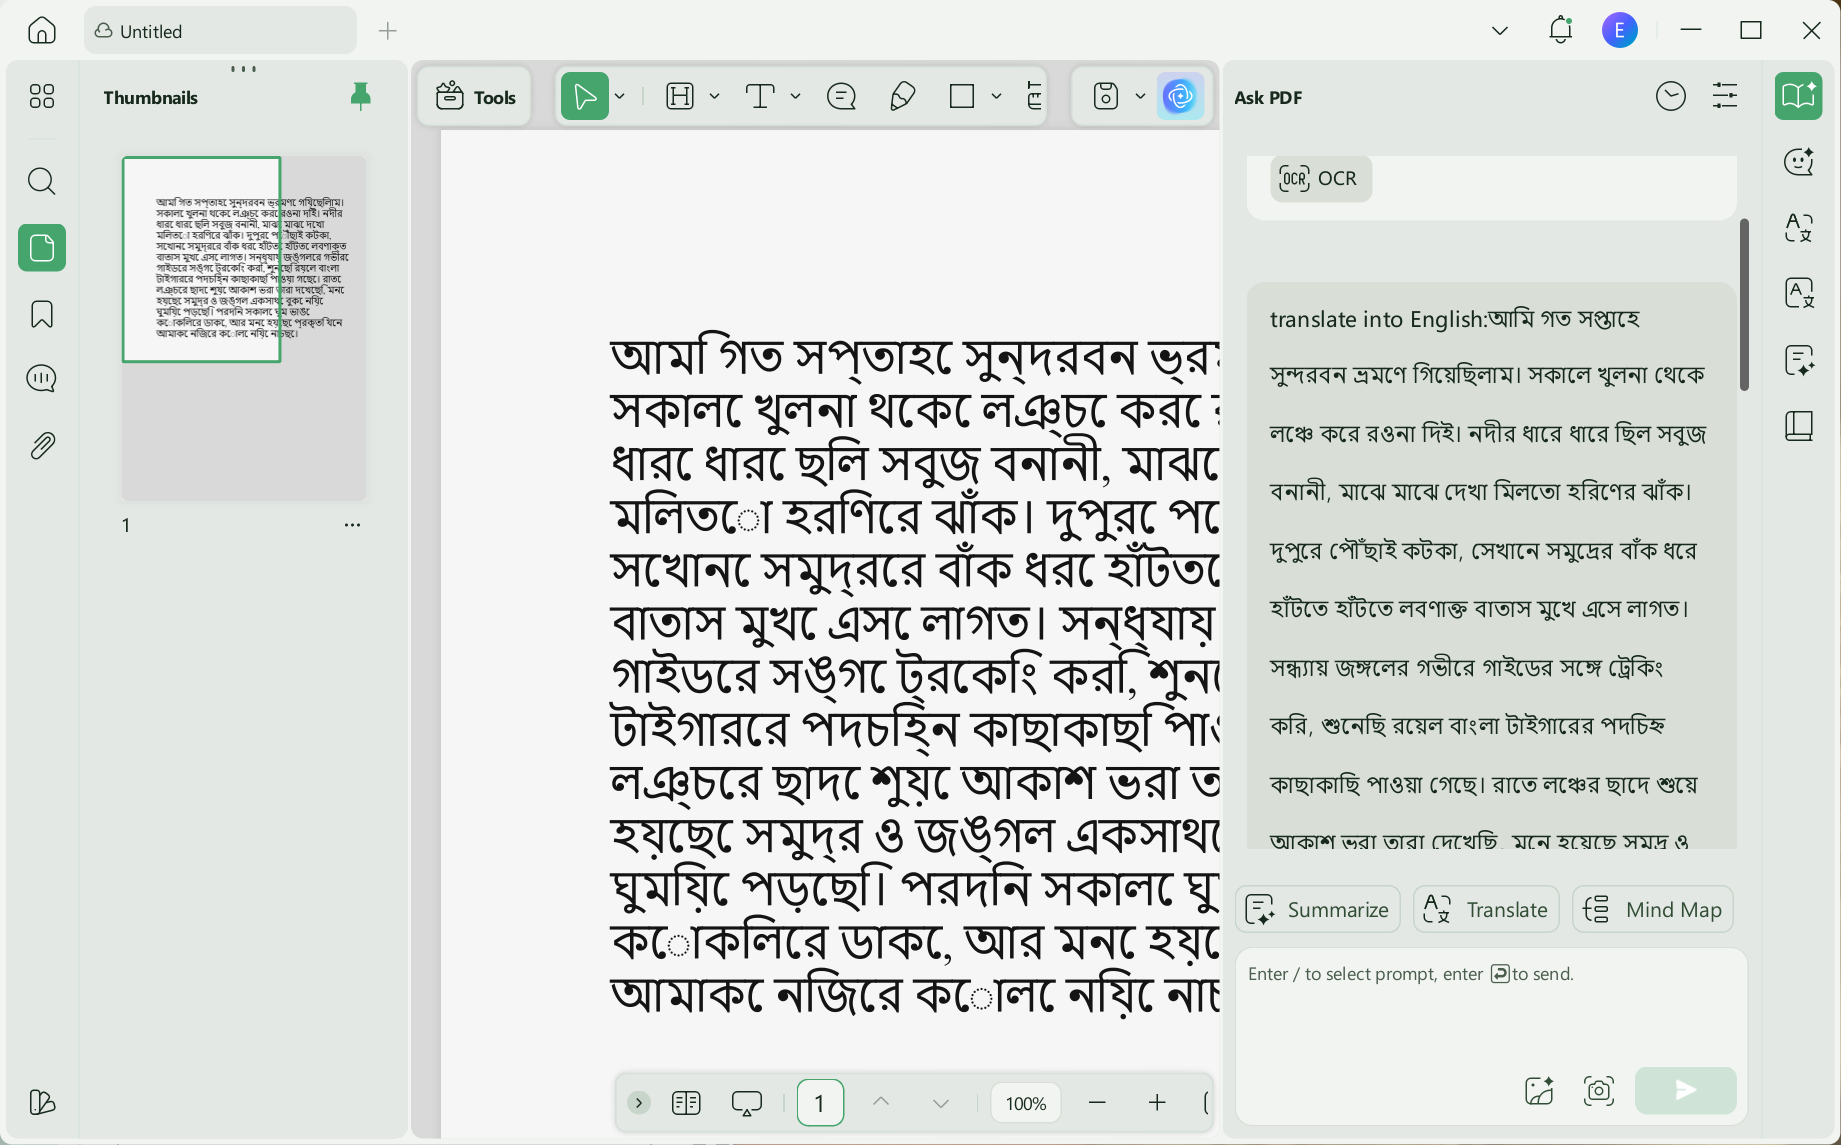Click the OCR chip

click(x=1321, y=179)
